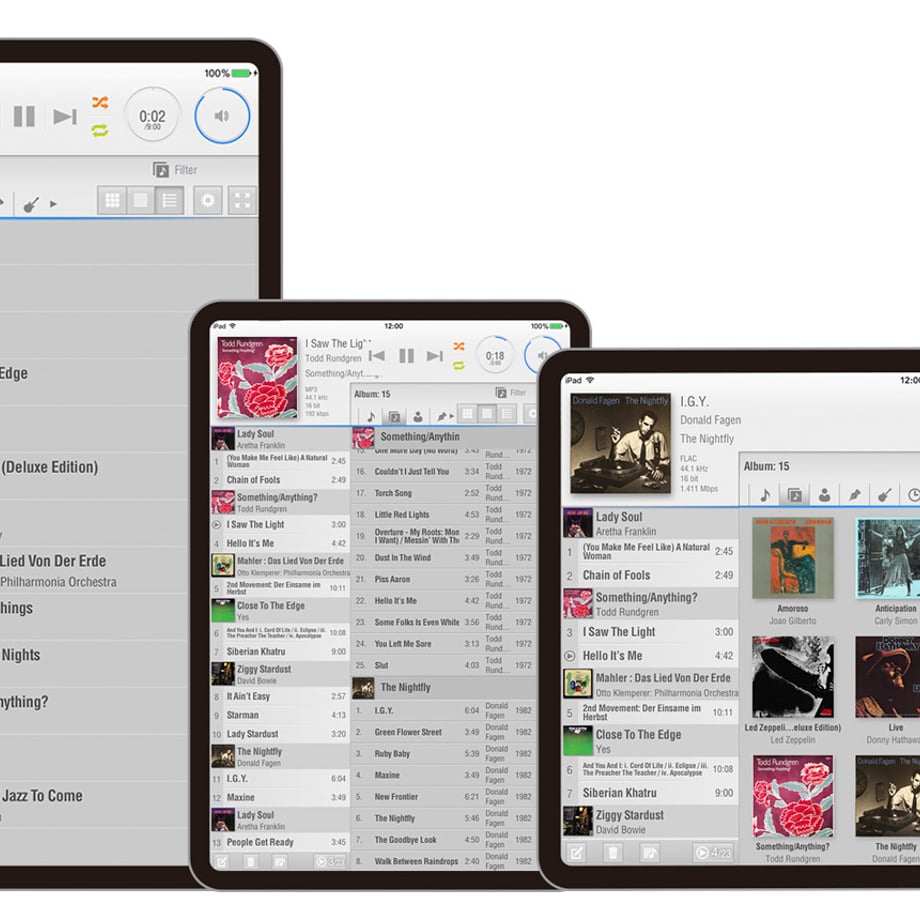The height and width of the screenshot is (920, 920).
Task: Tap the 0:18 time dial on middle iPad
Action: [x=495, y=356]
